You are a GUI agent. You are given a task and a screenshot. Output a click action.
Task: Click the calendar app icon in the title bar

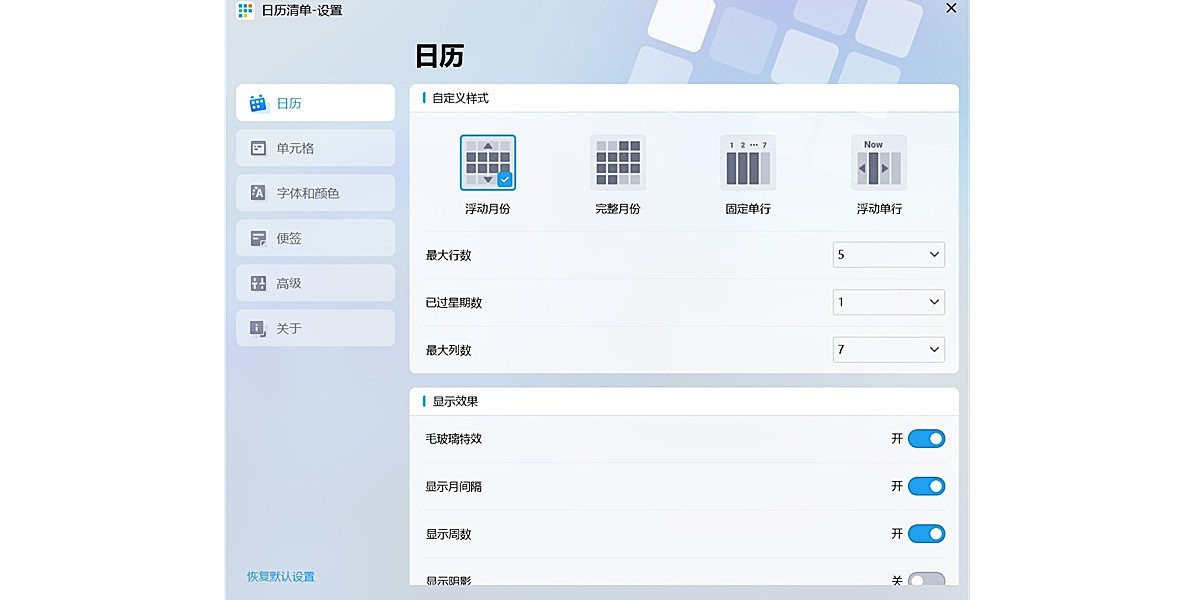click(x=243, y=11)
